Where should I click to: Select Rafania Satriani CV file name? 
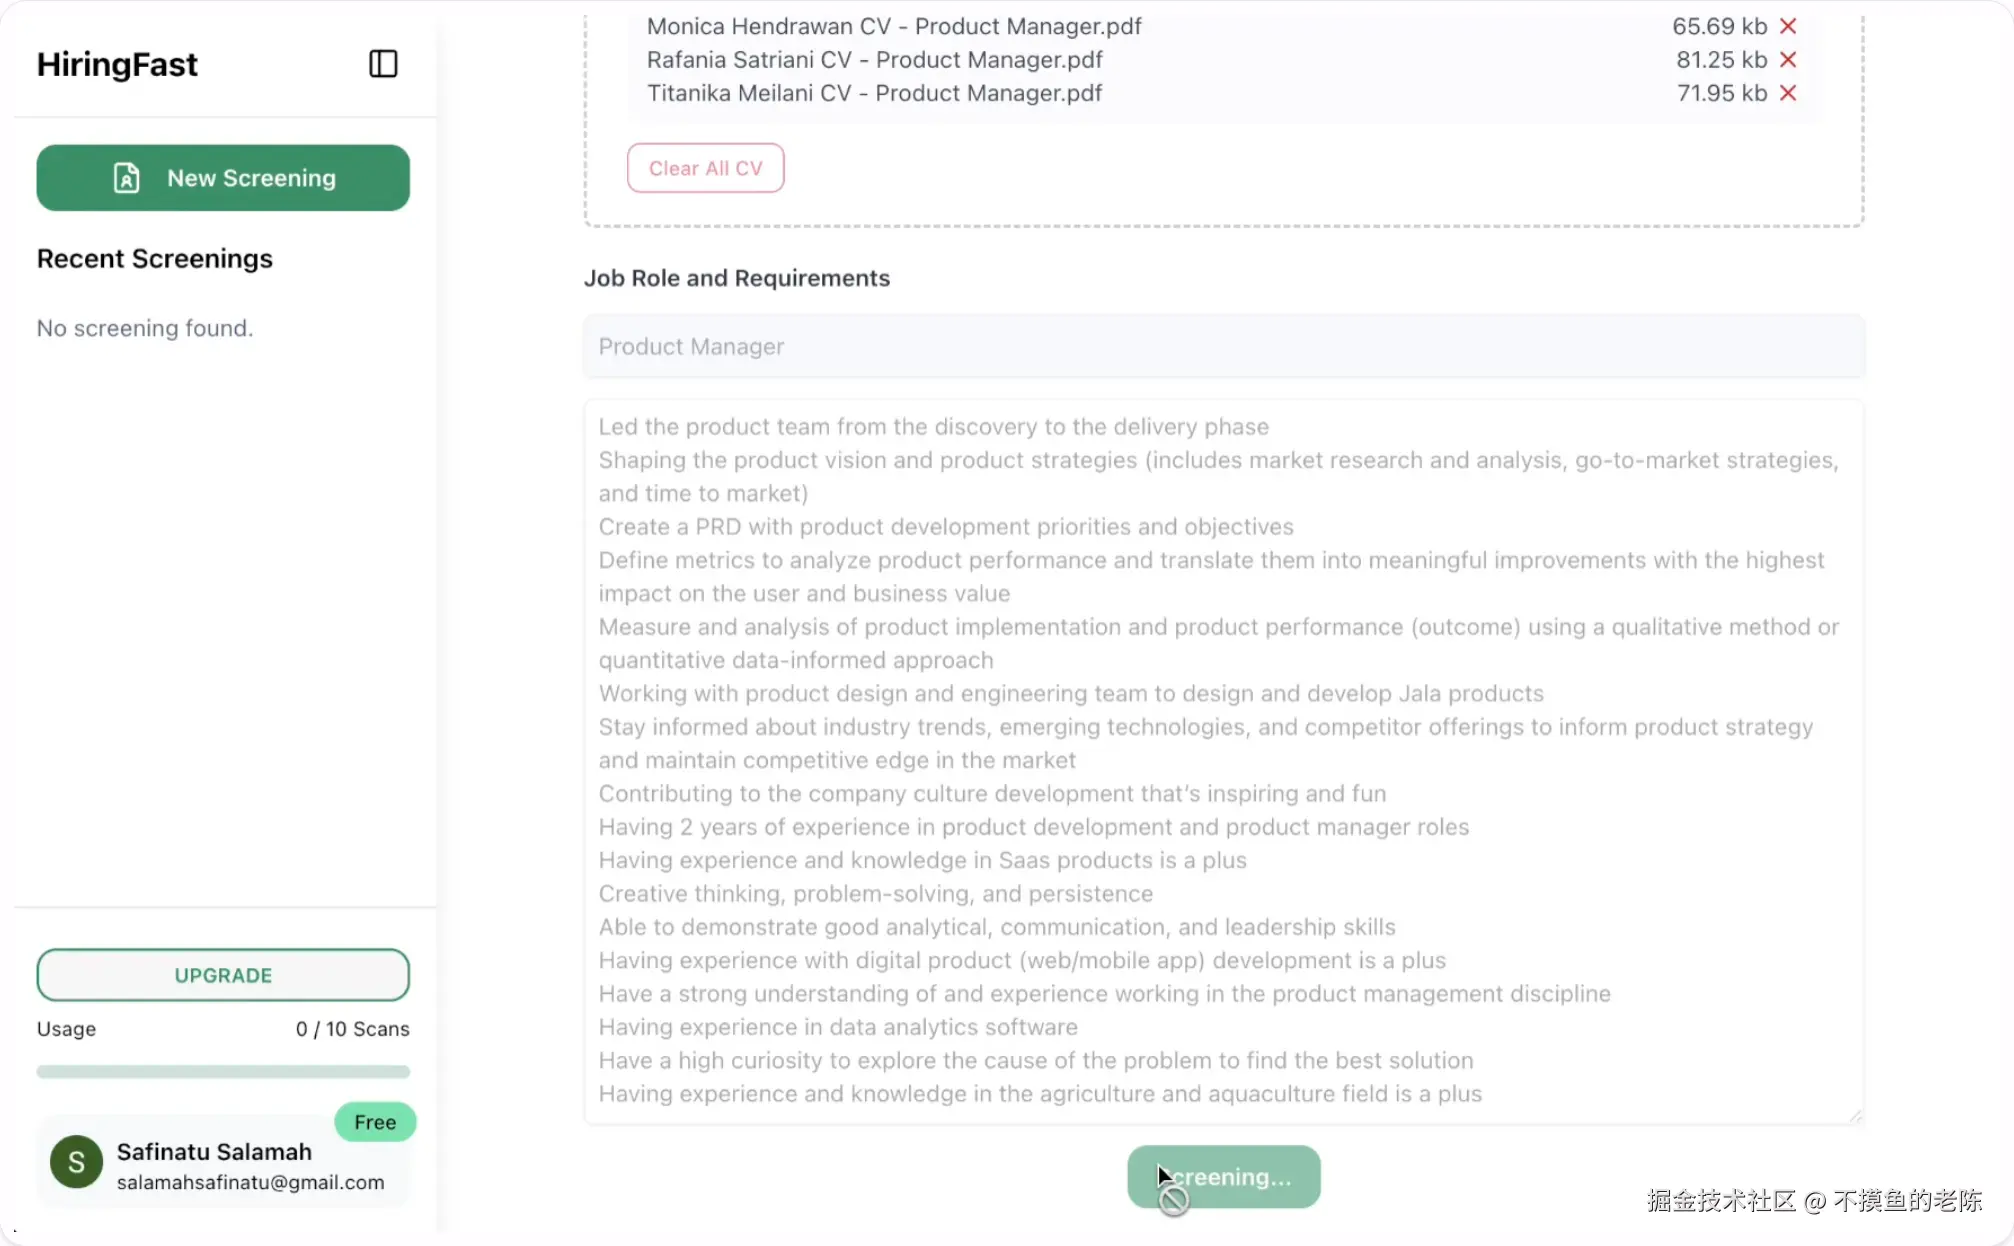point(874,60)
